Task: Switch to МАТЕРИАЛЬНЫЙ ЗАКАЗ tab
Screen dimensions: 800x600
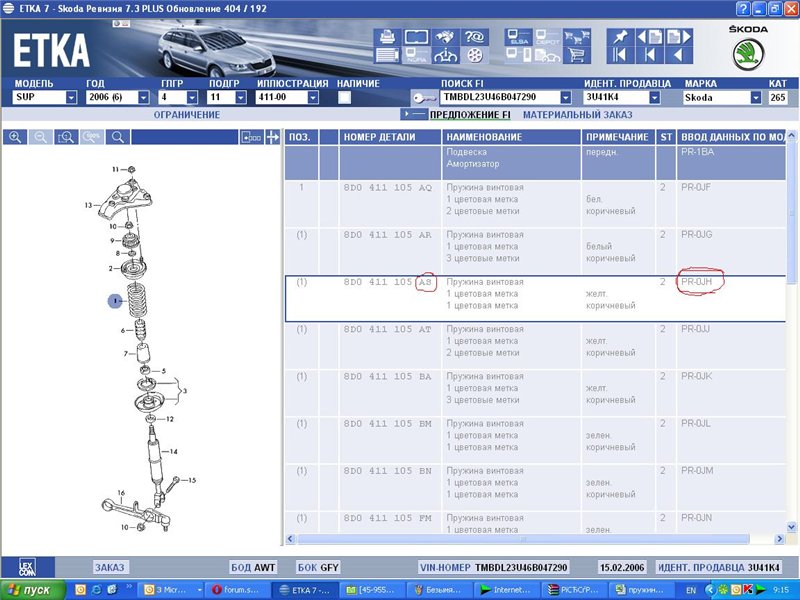Action: pos(578,115)
